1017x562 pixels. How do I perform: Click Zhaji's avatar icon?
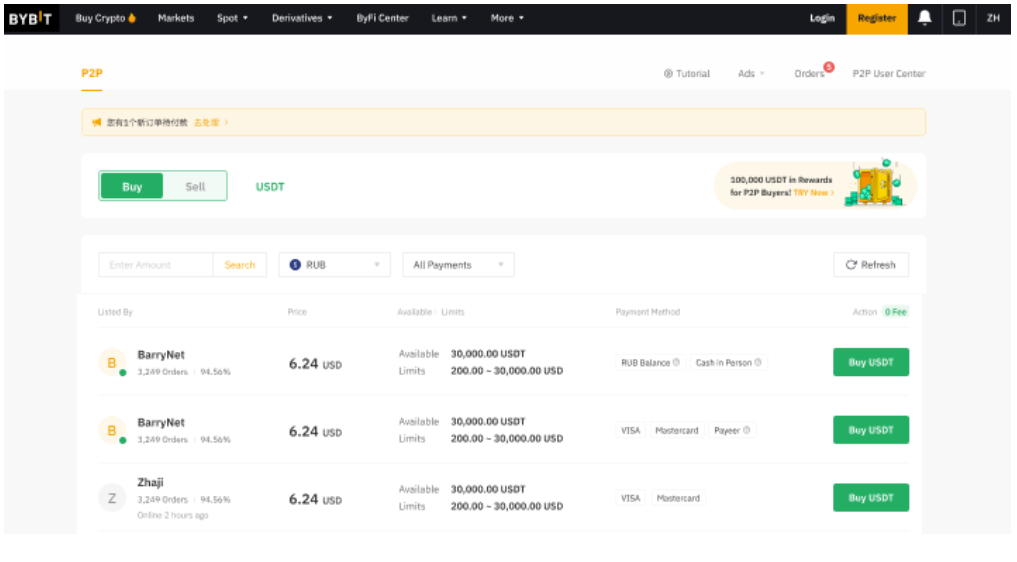(x=111, y=498)
